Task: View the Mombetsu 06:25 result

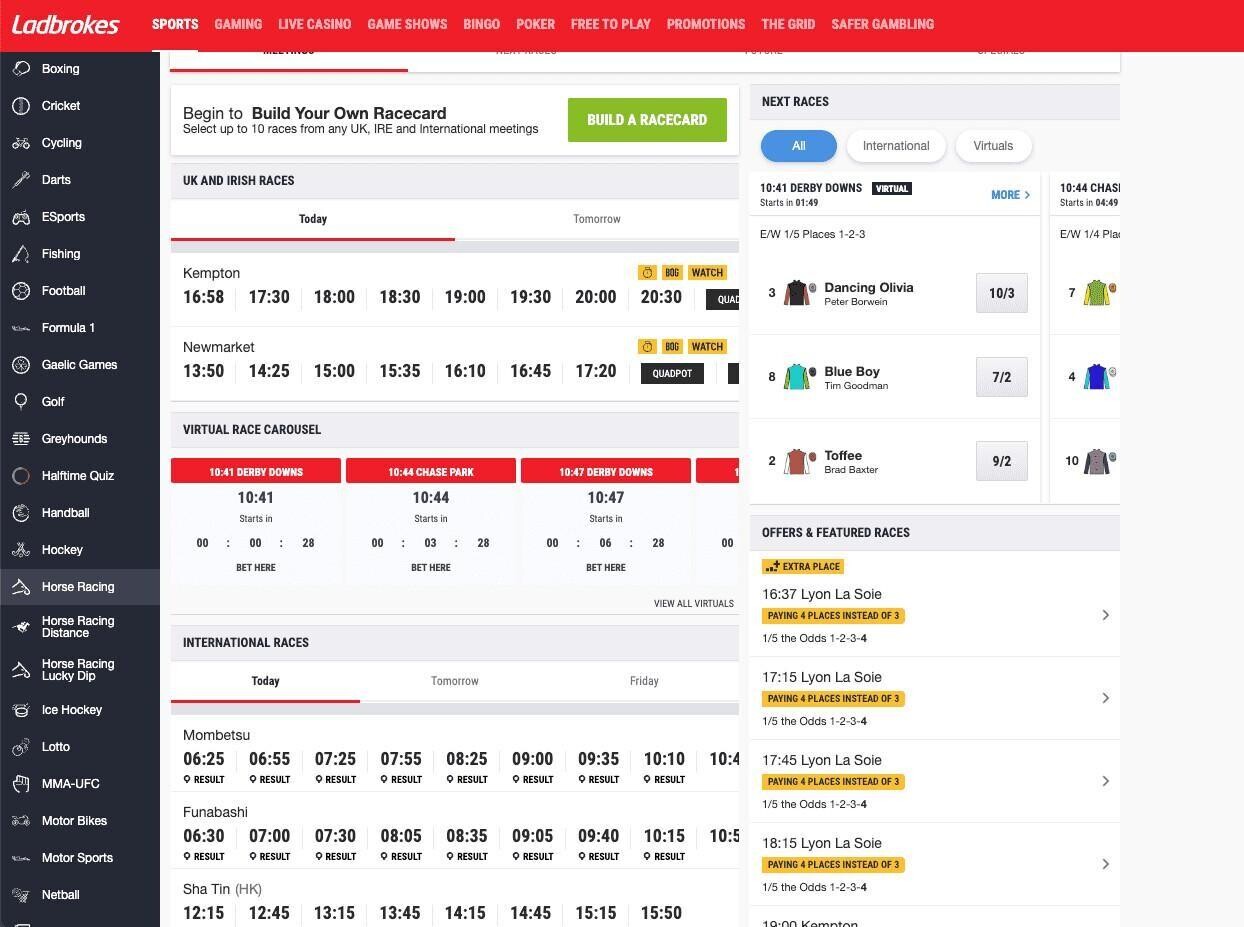Action: click(204, 780)
